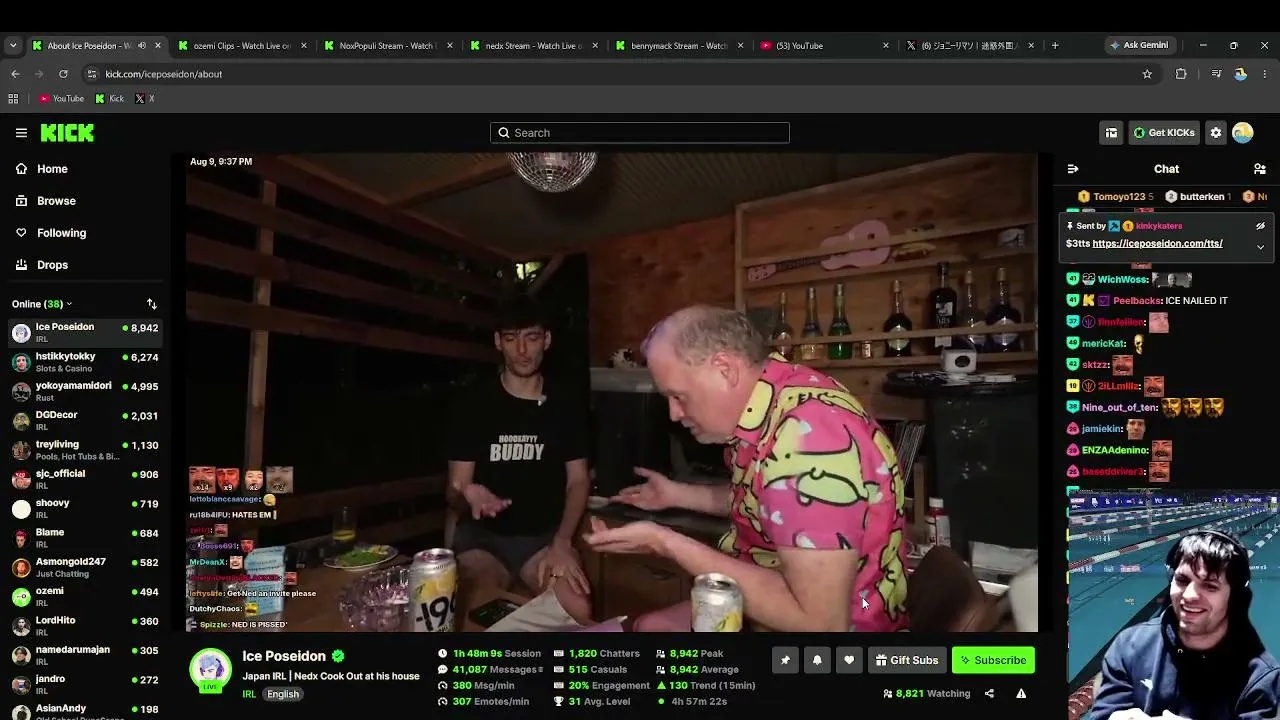Click the pin stream icon button
This screenshot has height=720, width=1280.
(785, 660)
